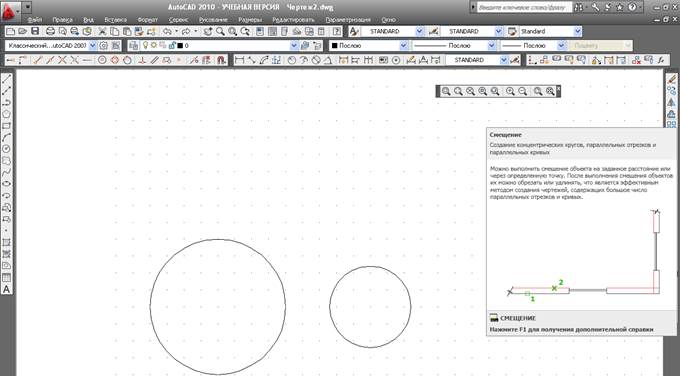Expand the dimension style STANDARD dropdown in Styles toolbar
Image resolution: width=680 pixels, height=376 pixels.
click(498, 31)
